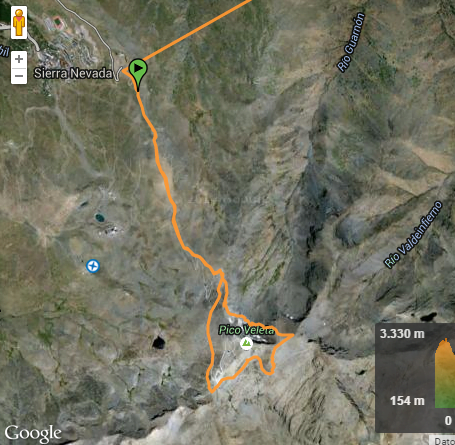Click the Sierra Nevada place label
Image resolution: width=455 pixels, height=445 pixels.
point(73,73)
